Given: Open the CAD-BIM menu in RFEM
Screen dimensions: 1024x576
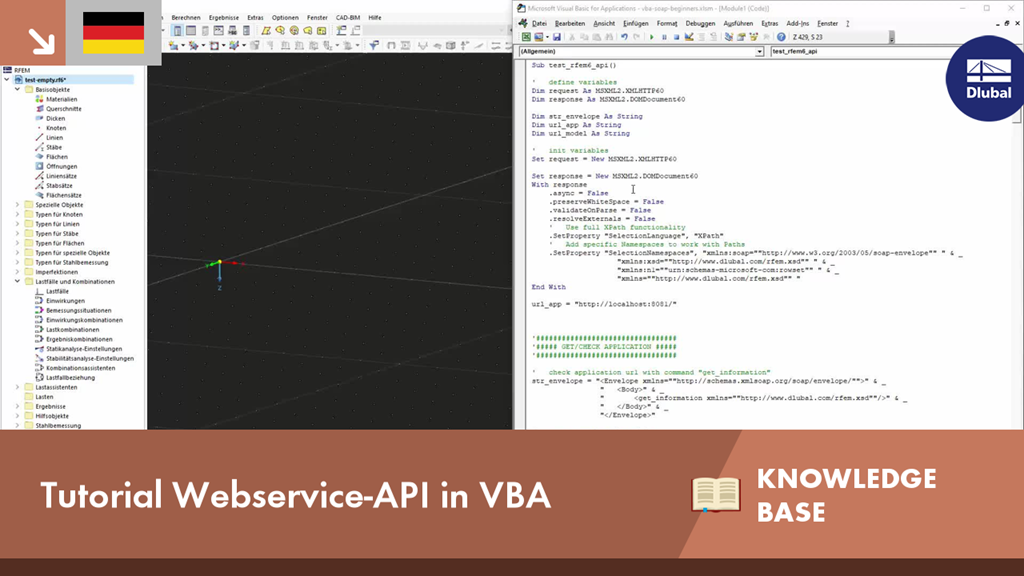Looking at the screenshot, I should 347,18.
